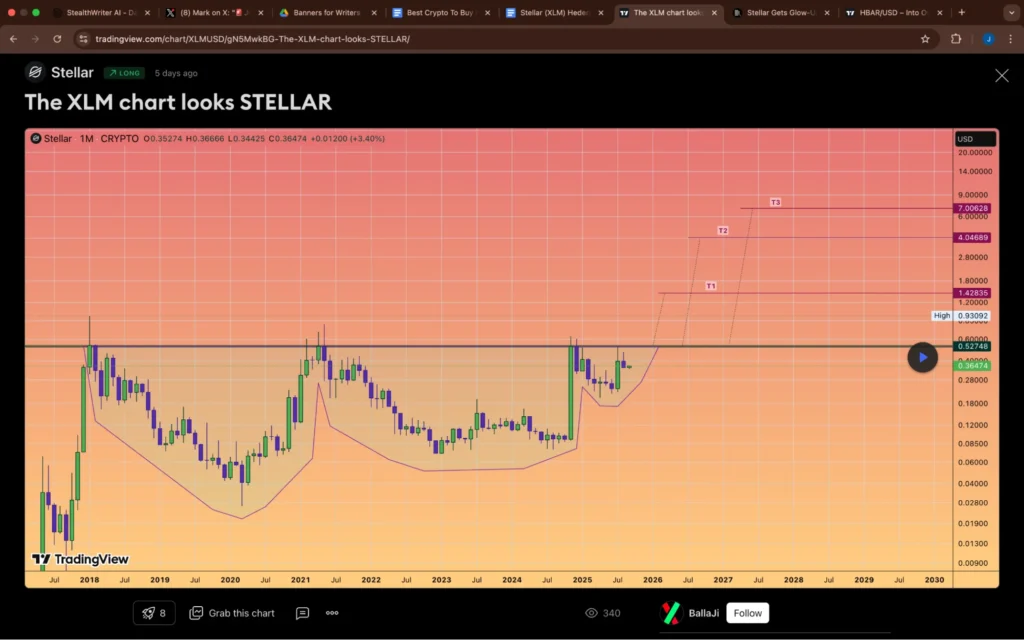The width and height of the screenshot is (1024, 640).
Task: Play the chart with the play button
Action: (922, 357)
